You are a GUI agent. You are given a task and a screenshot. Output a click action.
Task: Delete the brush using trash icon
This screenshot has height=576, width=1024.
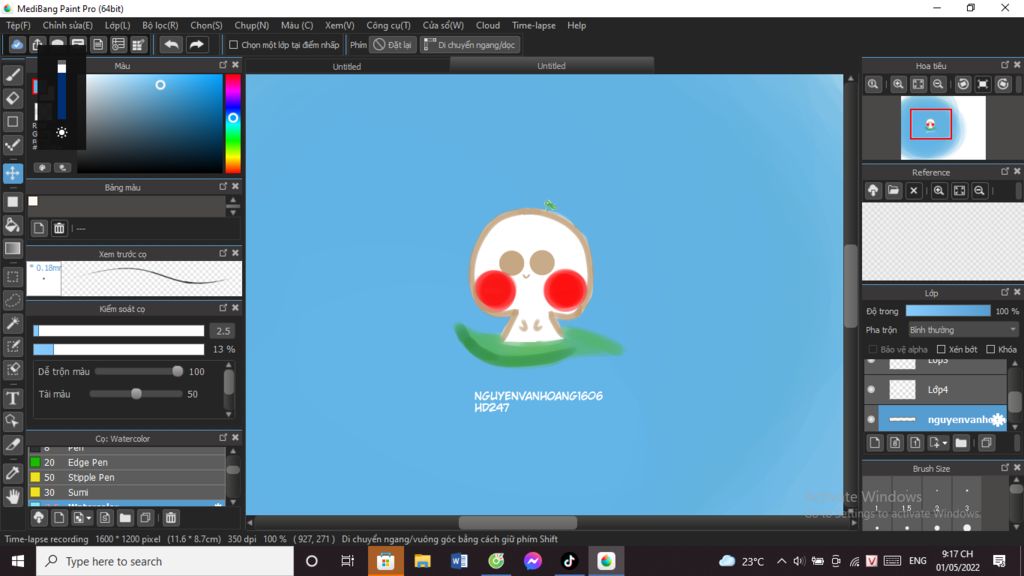(170, 518)
